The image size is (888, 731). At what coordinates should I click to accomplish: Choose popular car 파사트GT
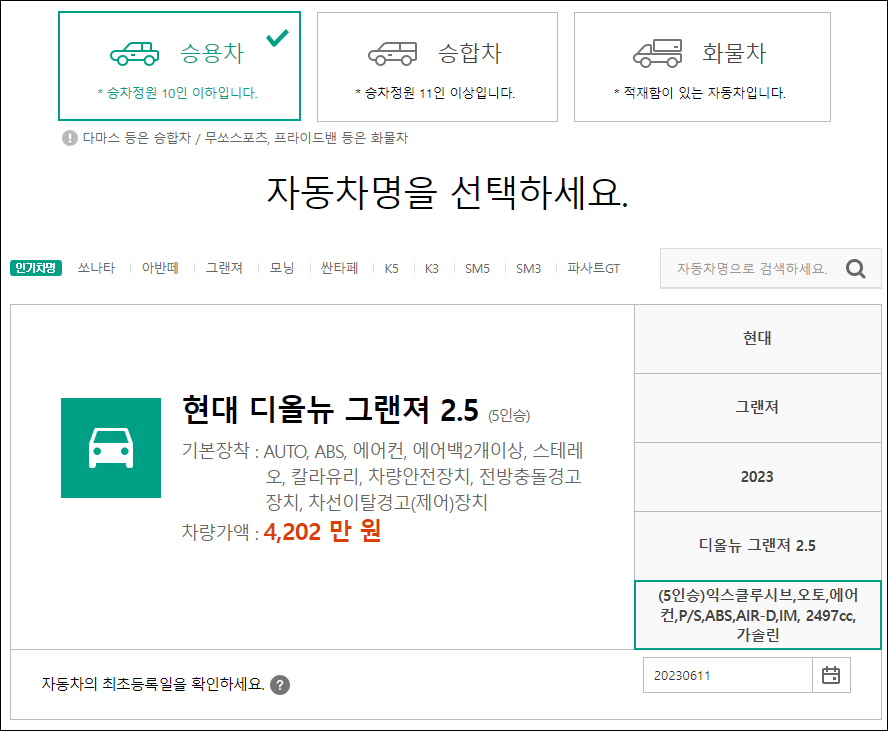[594, 268]
